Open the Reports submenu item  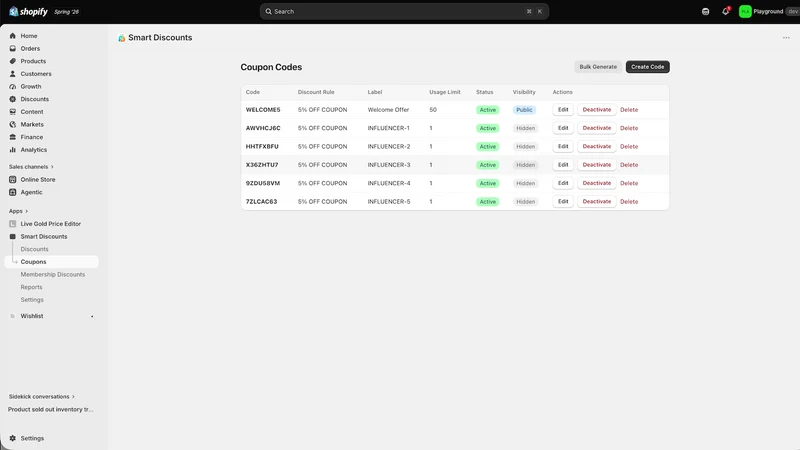pyautogui.click(x=31, y=287)
